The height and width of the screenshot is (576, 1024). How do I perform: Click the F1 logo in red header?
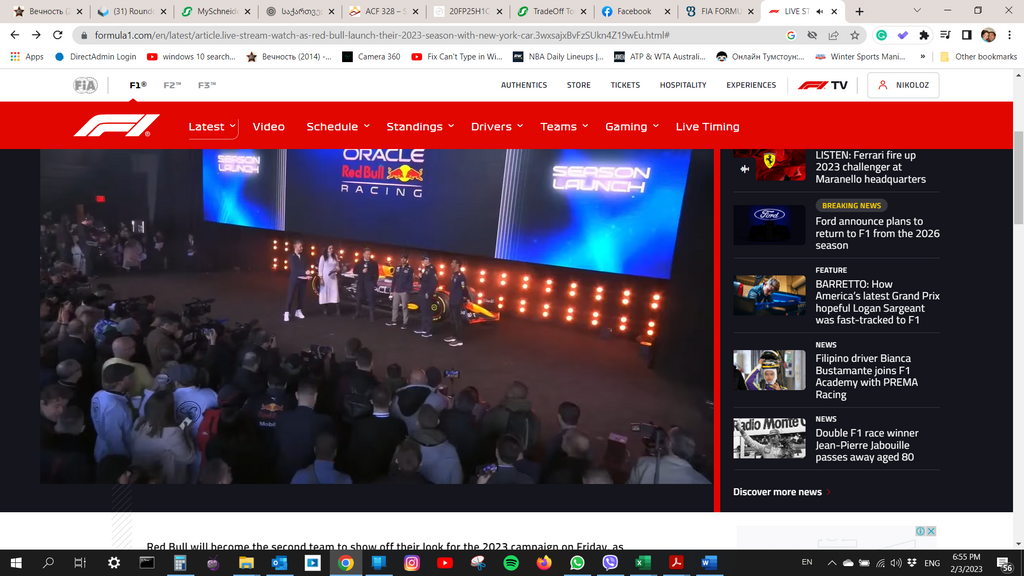(x=117, y=125)
